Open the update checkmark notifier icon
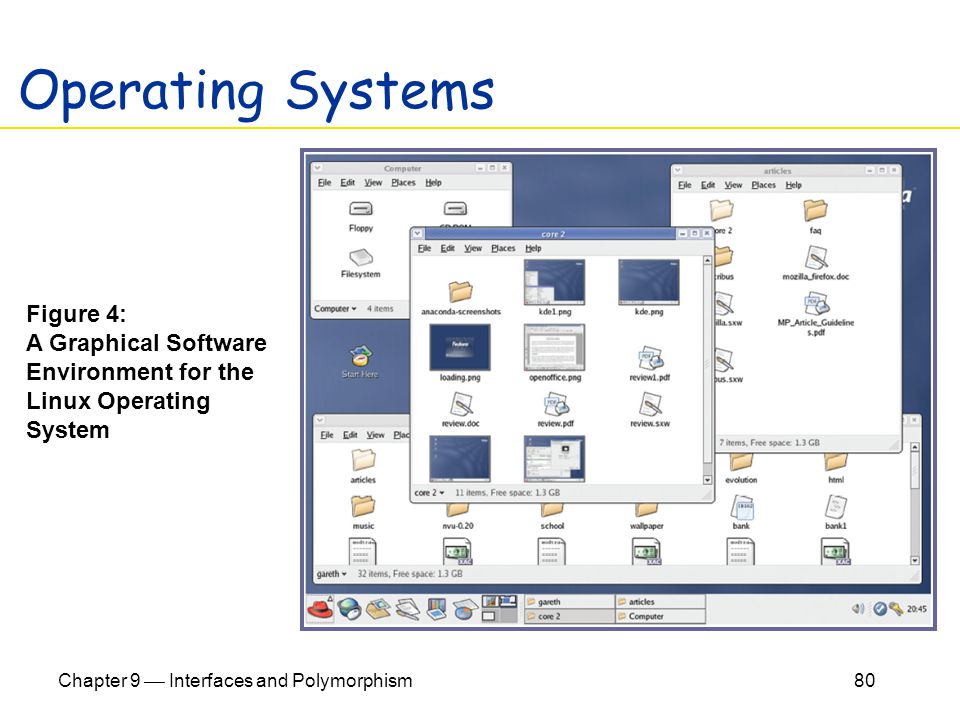 point(880,609)
